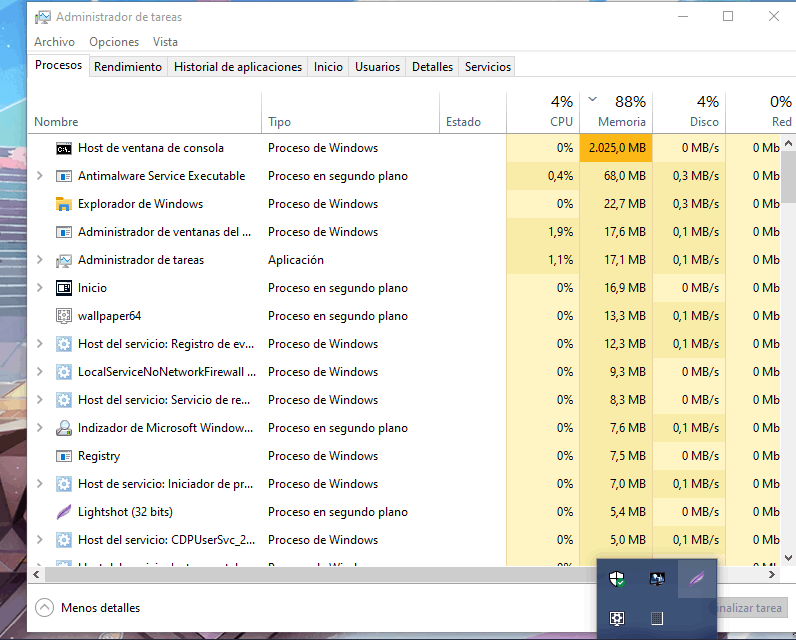This screenshot has width=796, height=640.
Task: Click the vertical scrollbar down arrow
Action: point(788,558)
